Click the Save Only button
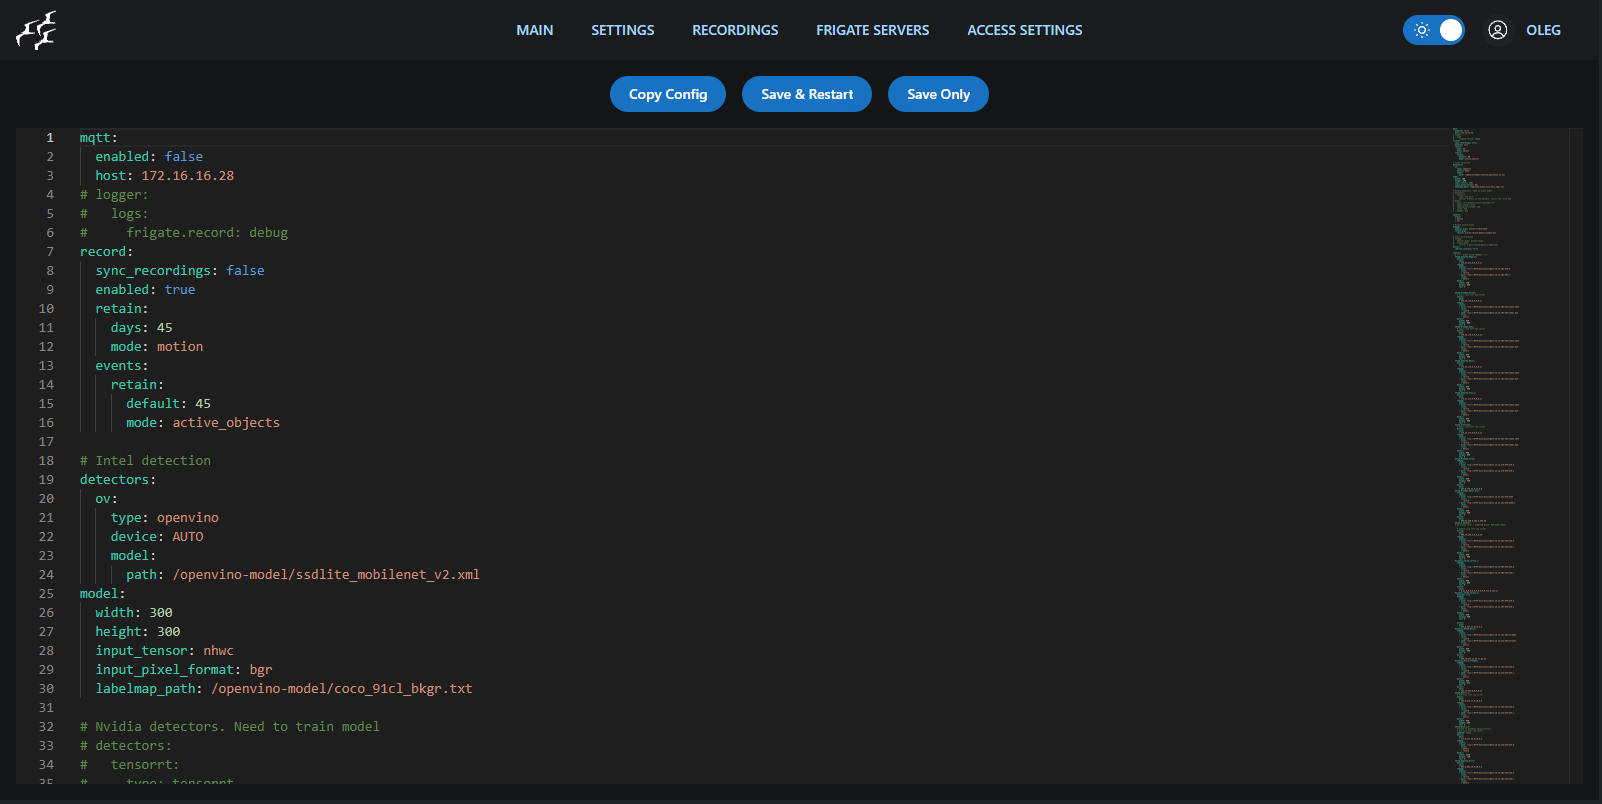 (937, 94)
